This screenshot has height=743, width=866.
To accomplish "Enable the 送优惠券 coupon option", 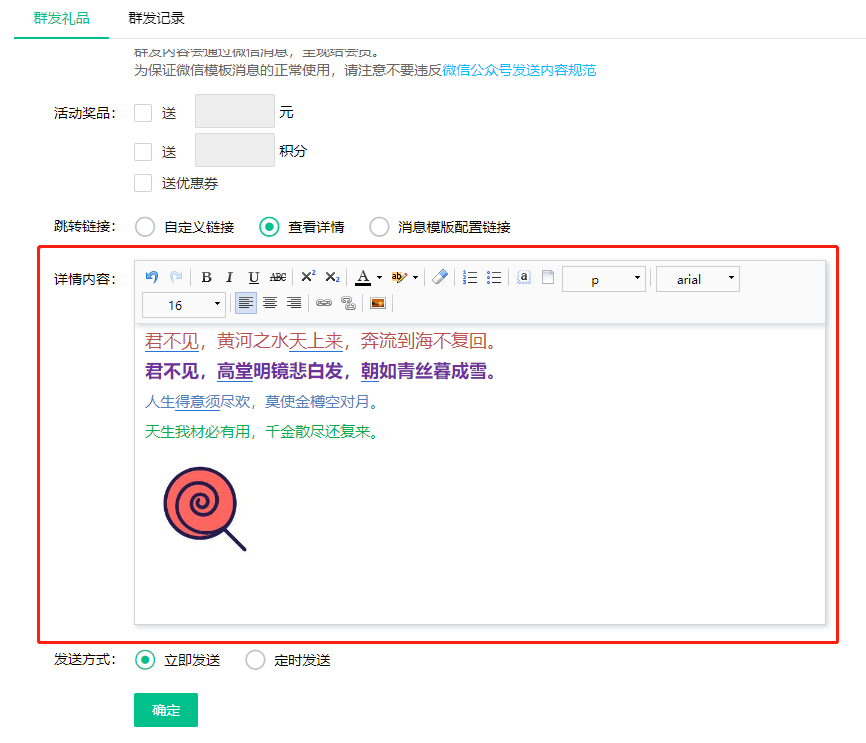I will pos(143,183).
